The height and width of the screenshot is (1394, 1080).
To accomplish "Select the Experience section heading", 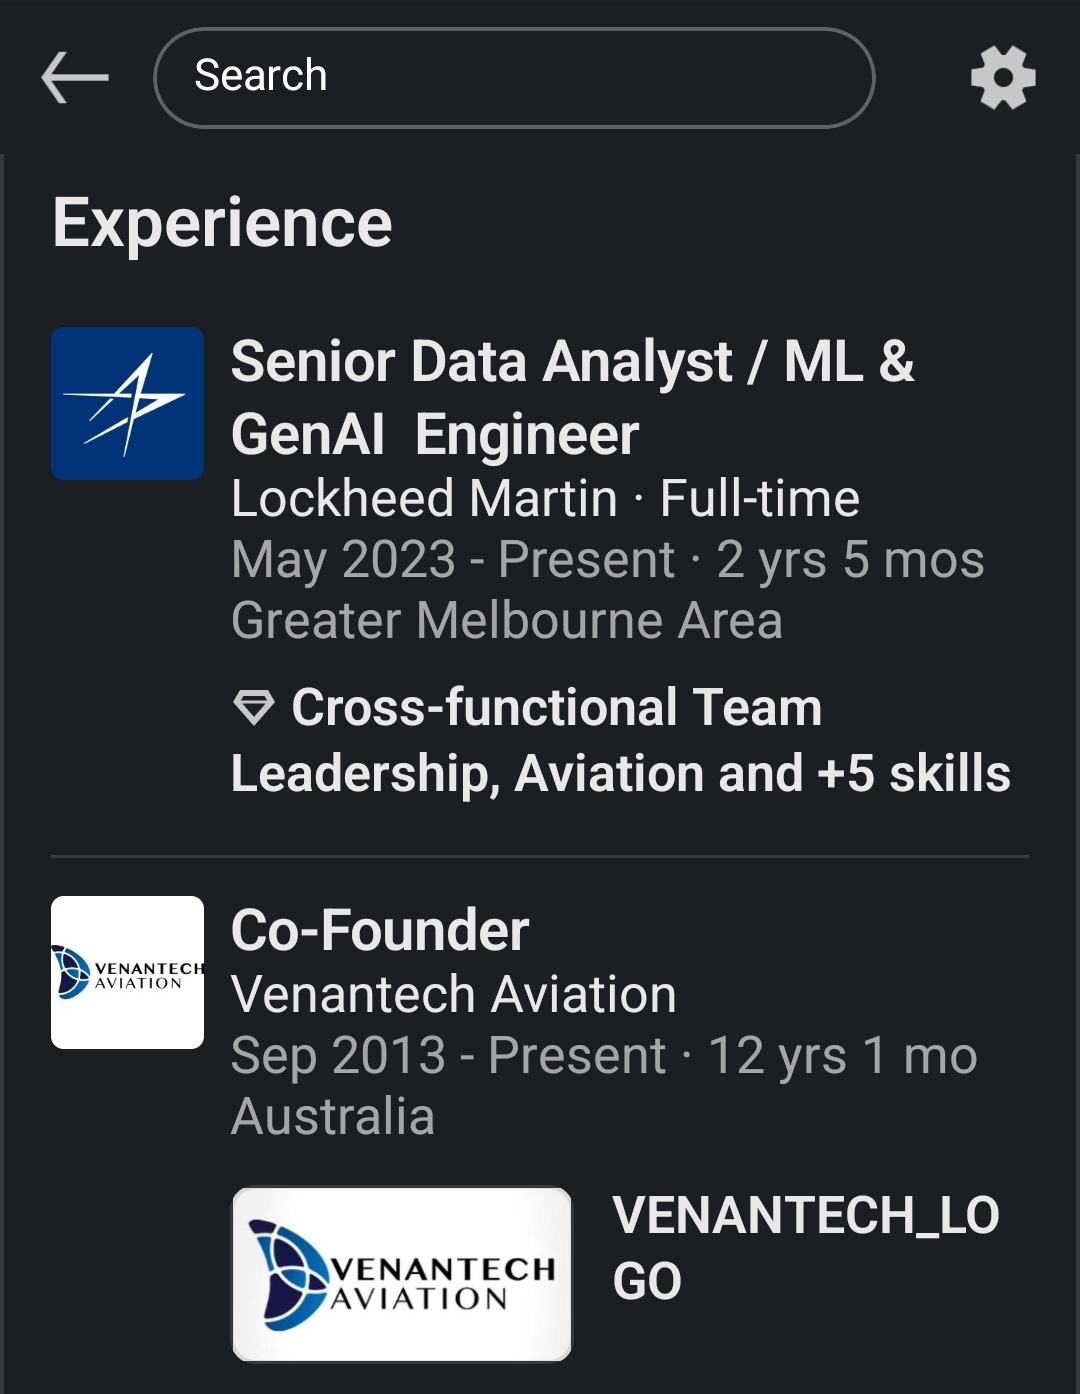I will pos(222,222).
